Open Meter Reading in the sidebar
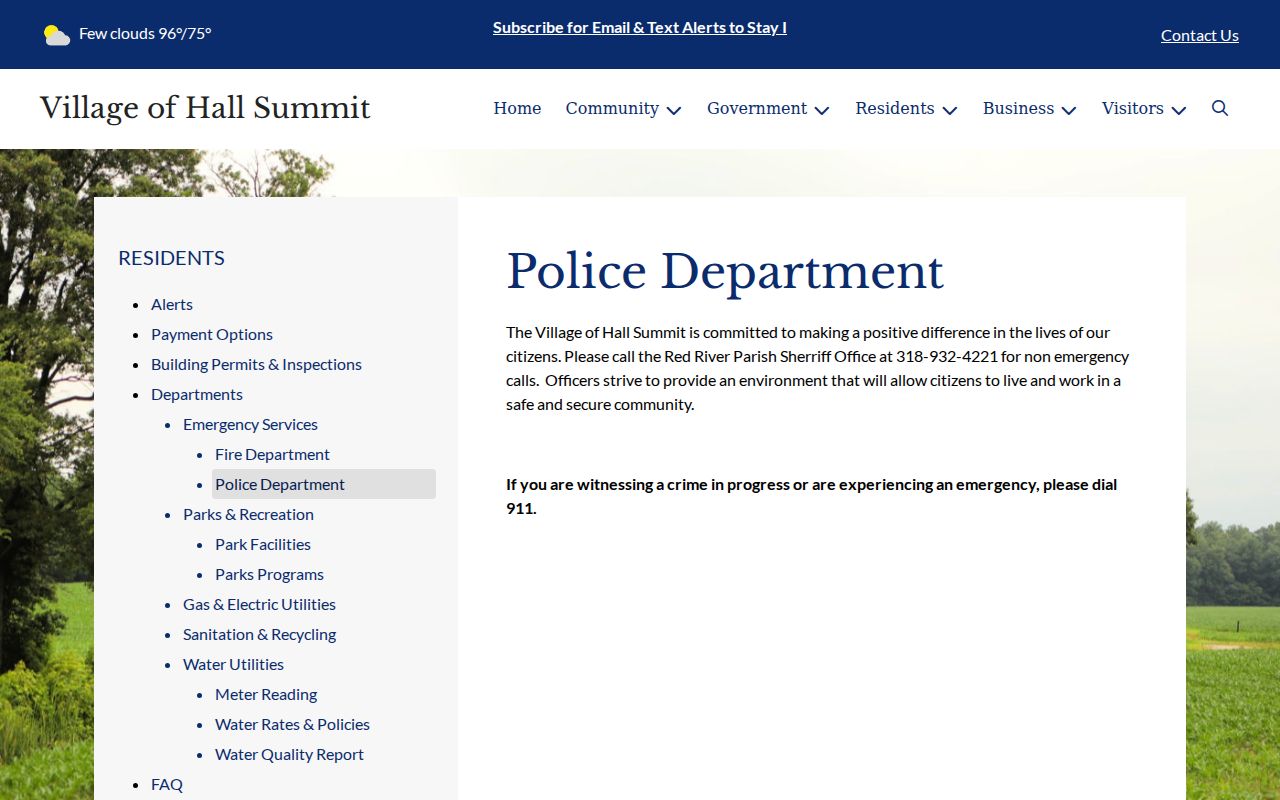The height and width of the screenshot is (800, 1280). [x=266, y=694]
